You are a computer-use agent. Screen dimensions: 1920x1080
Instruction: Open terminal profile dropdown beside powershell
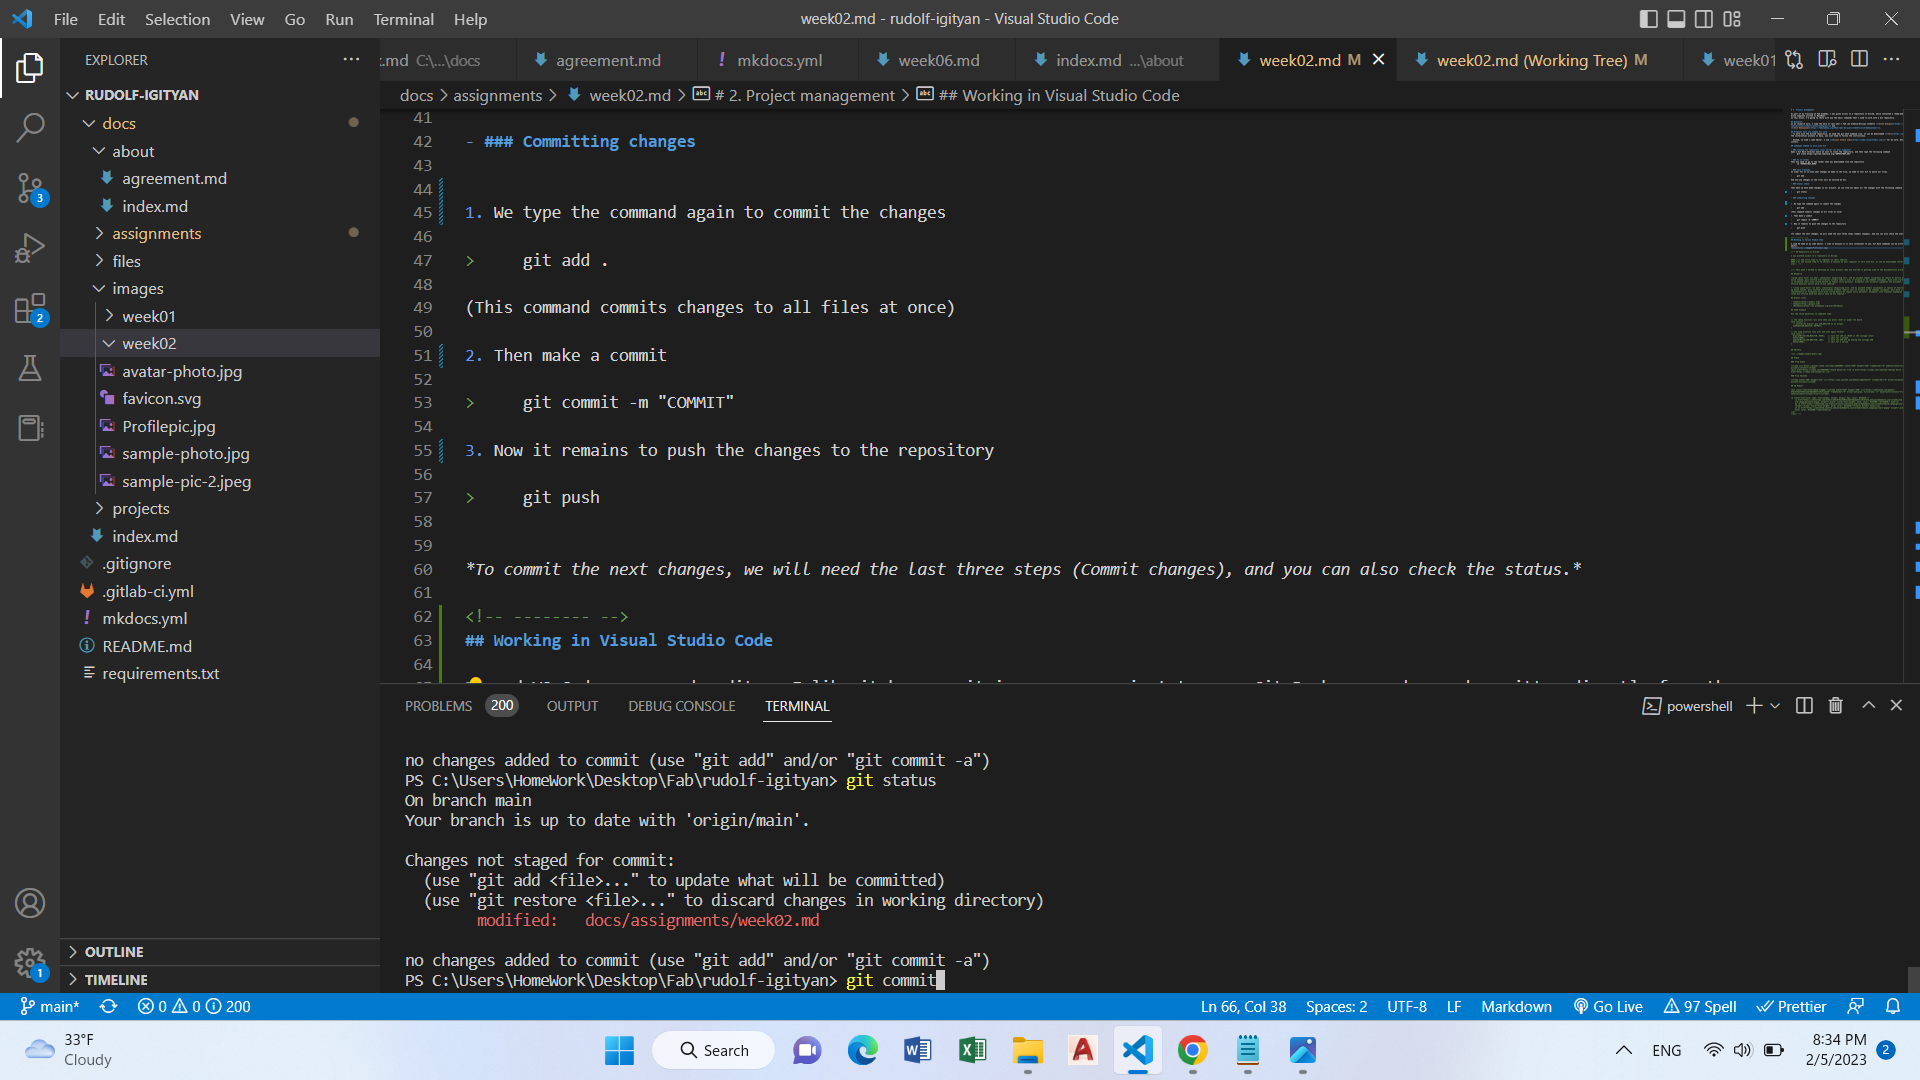1777,705
